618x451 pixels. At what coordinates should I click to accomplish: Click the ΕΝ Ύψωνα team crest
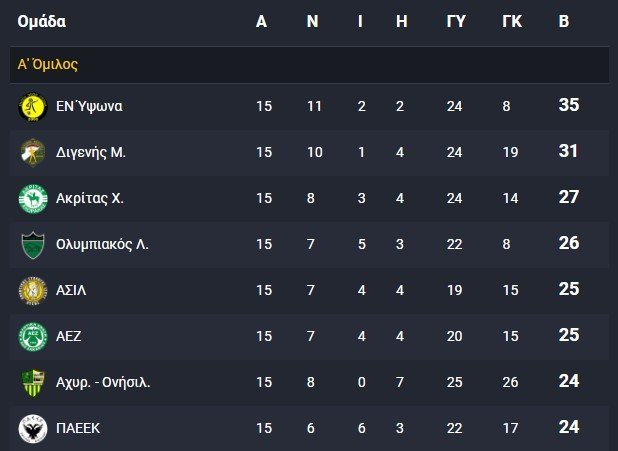point(33,107)
